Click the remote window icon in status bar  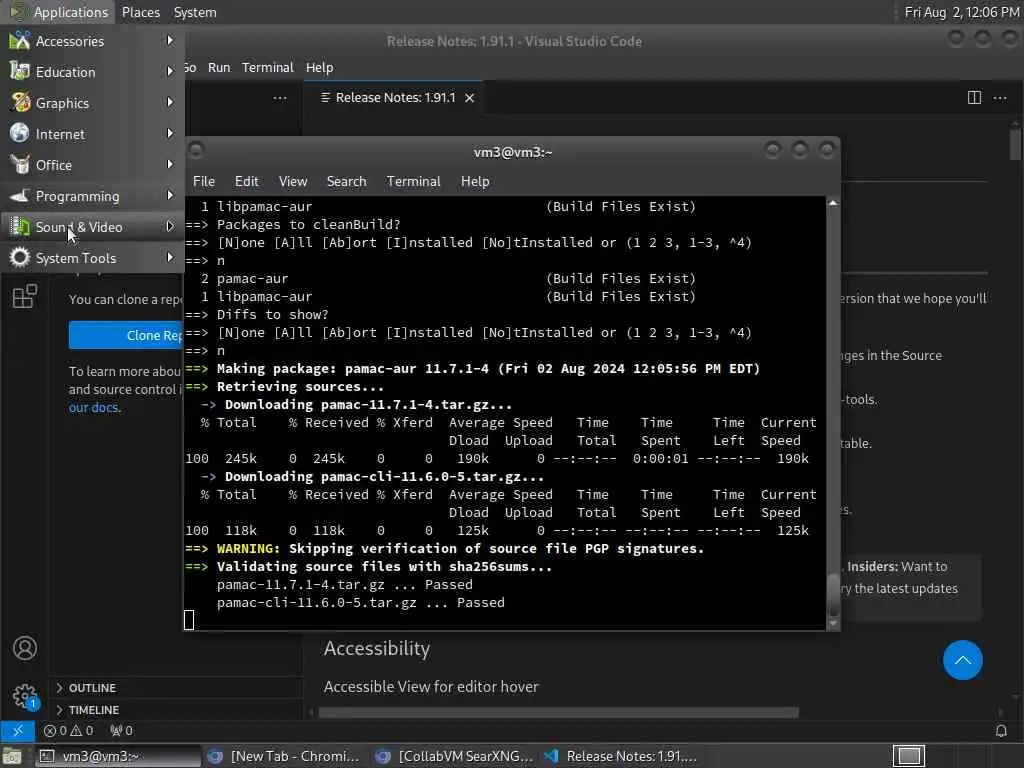point(18,730)
